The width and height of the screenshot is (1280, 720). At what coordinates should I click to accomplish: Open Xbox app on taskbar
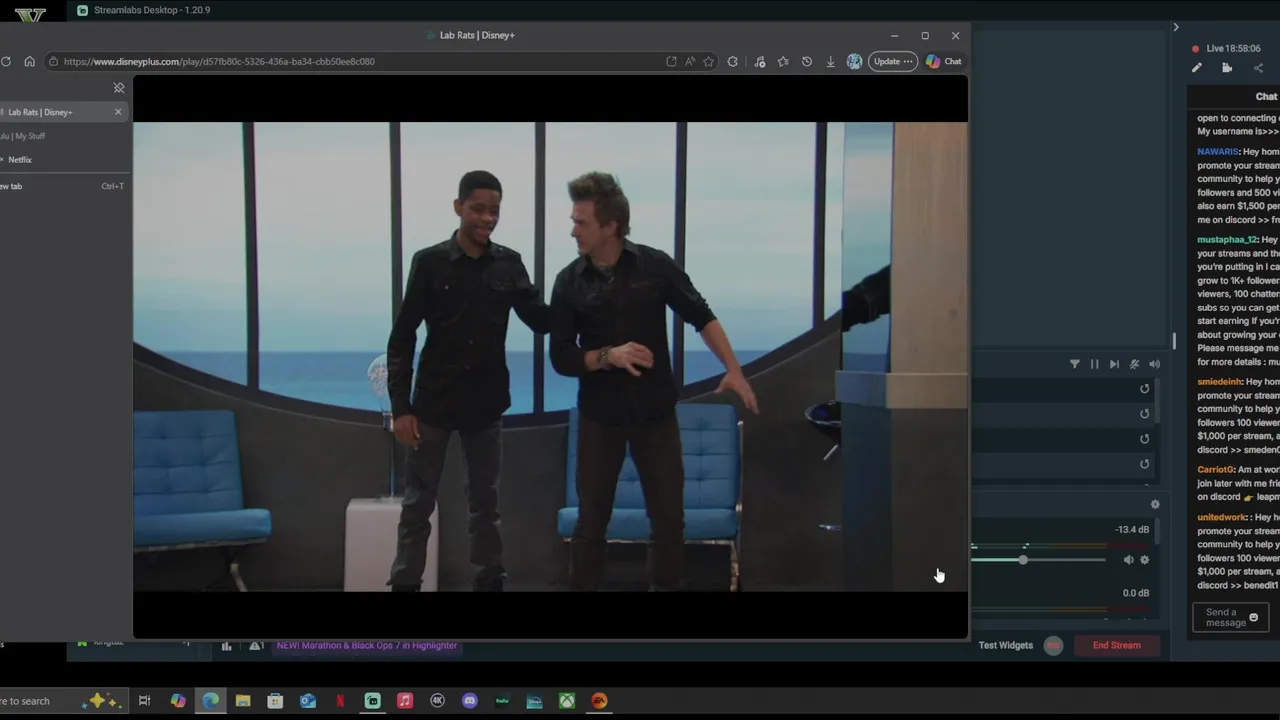(x=567, y=701)
